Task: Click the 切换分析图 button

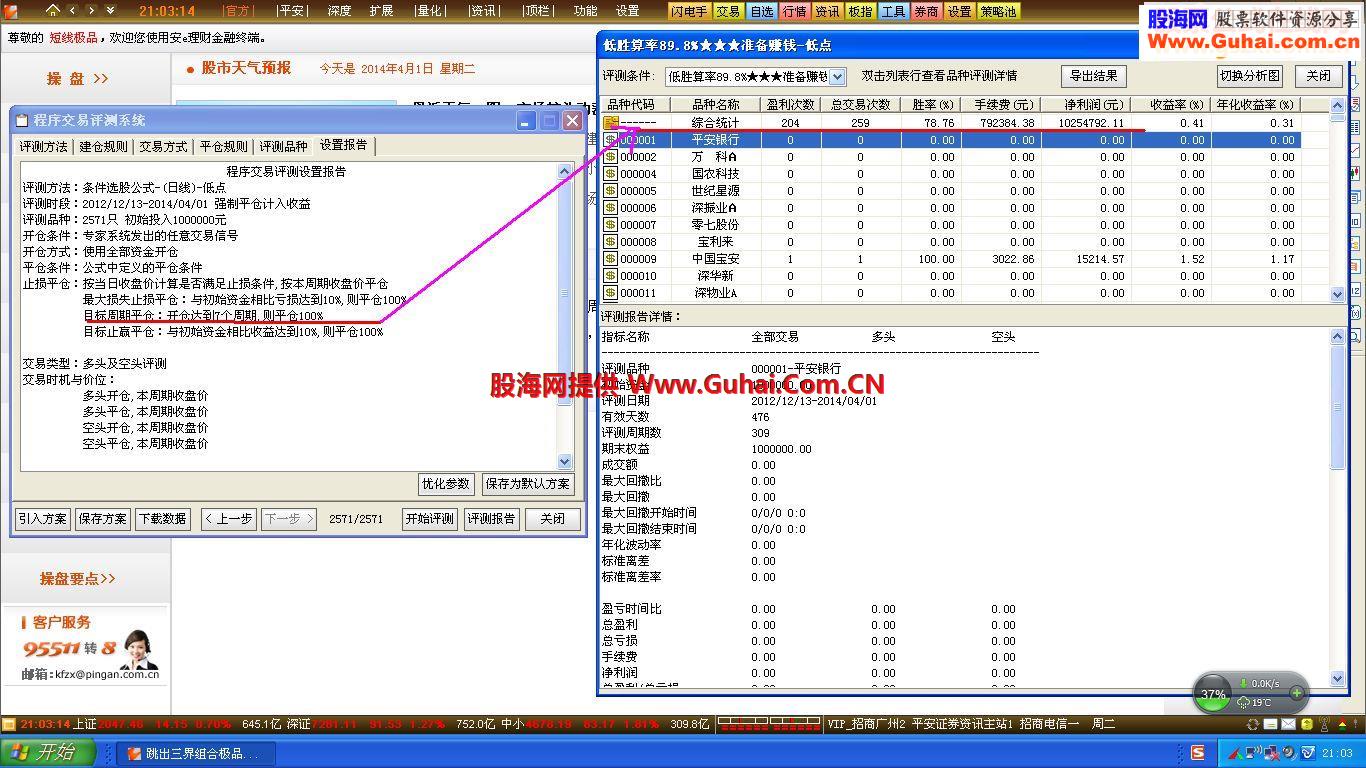Action: [1250, 76]
